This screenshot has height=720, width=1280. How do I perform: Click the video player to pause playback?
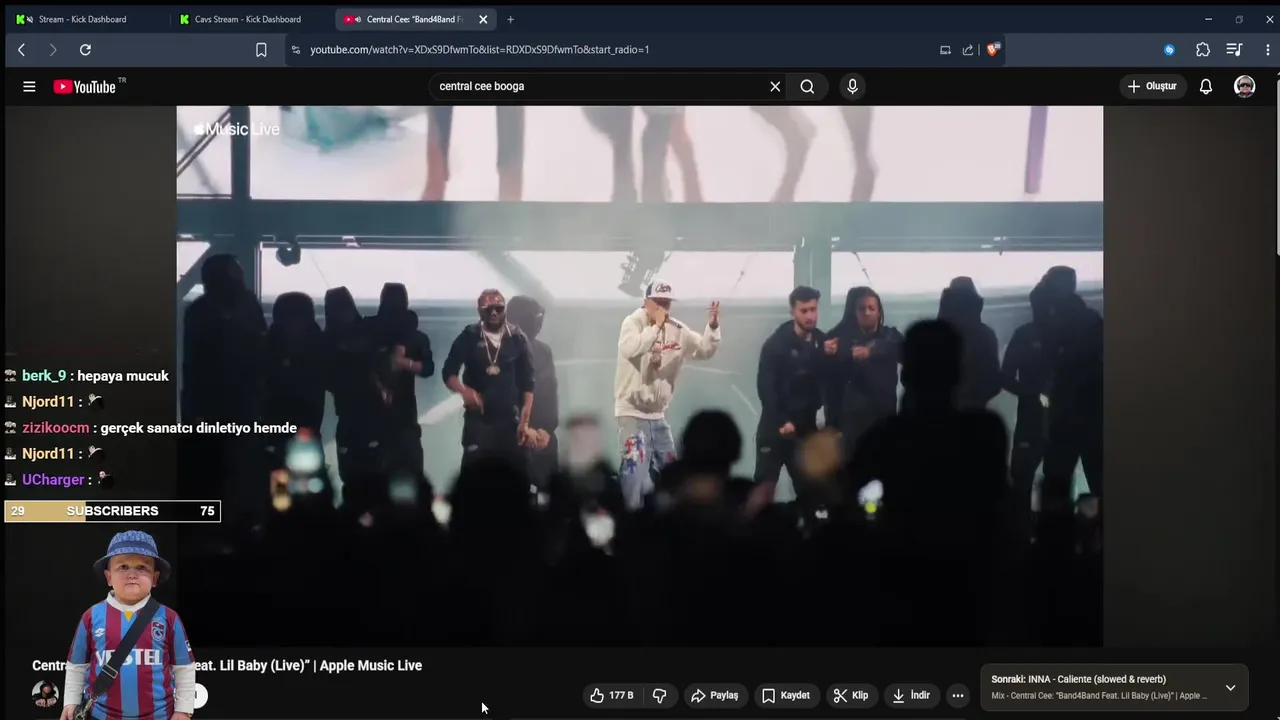click(x=640, y=376)
